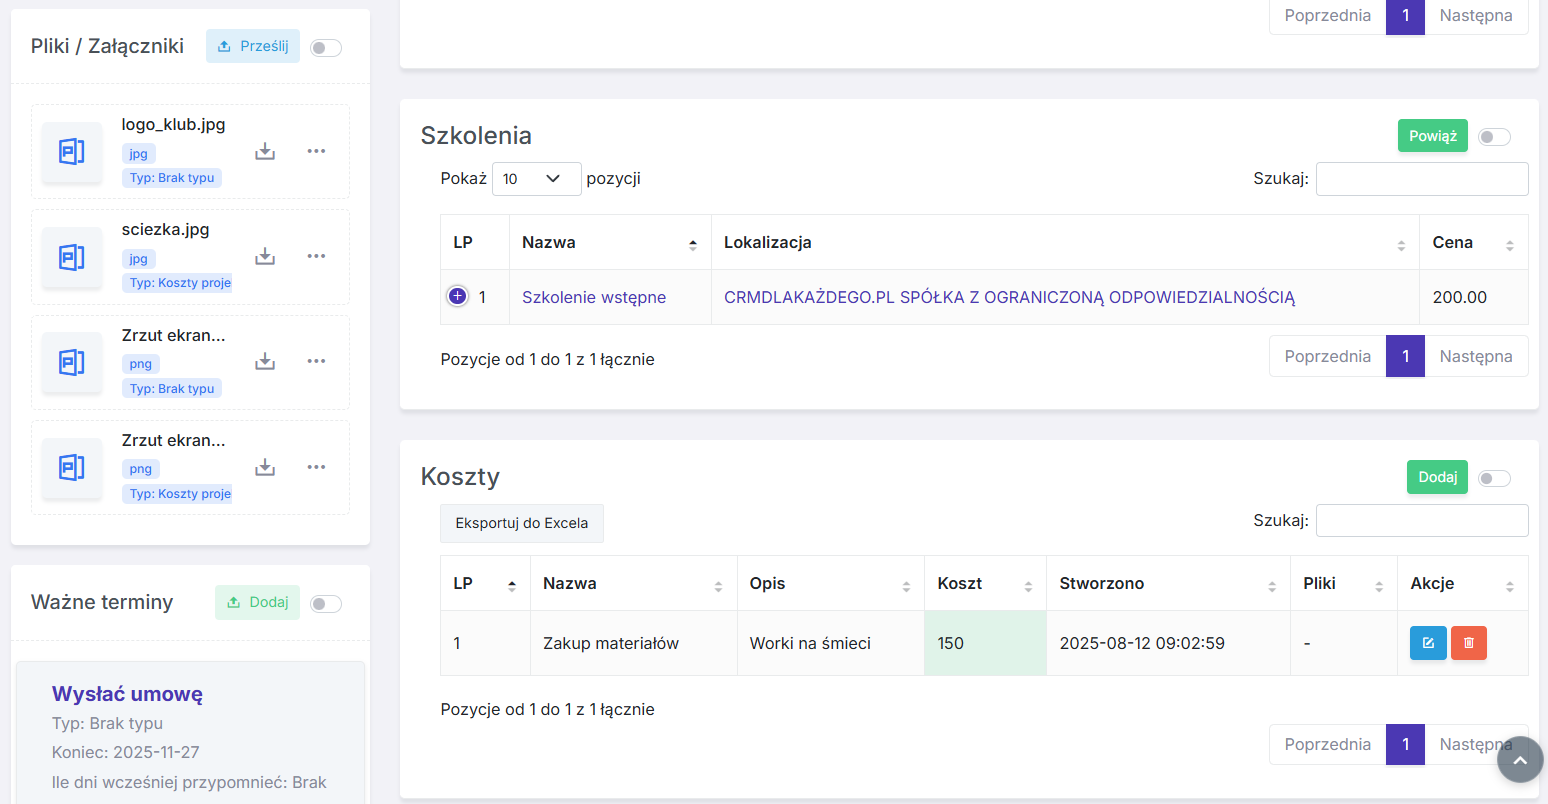1548x804 pixels.
Task: Download the logo_klub.jpg file
Action: point(265,151)
